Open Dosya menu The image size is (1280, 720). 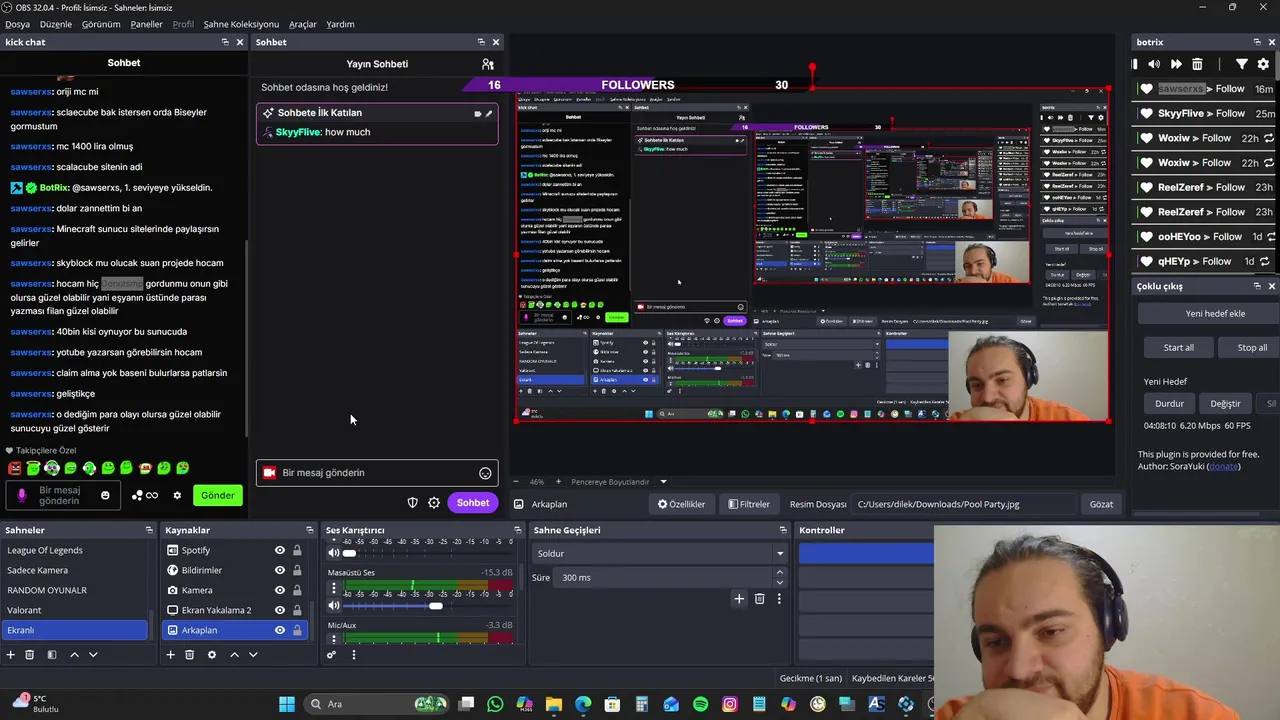(17, 24)
